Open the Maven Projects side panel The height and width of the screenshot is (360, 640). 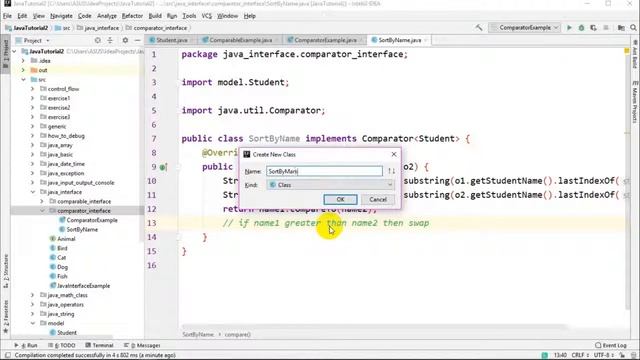pyautogui.click(x=635, y=102)
